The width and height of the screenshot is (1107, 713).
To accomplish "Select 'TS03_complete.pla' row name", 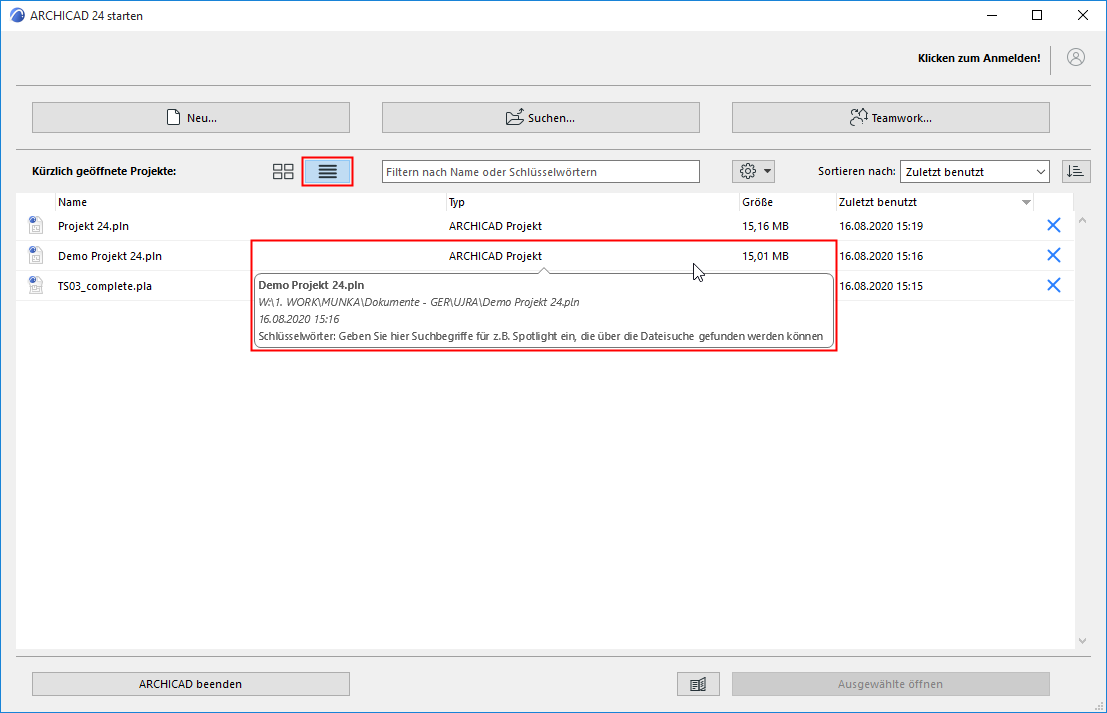I will 104,286.
